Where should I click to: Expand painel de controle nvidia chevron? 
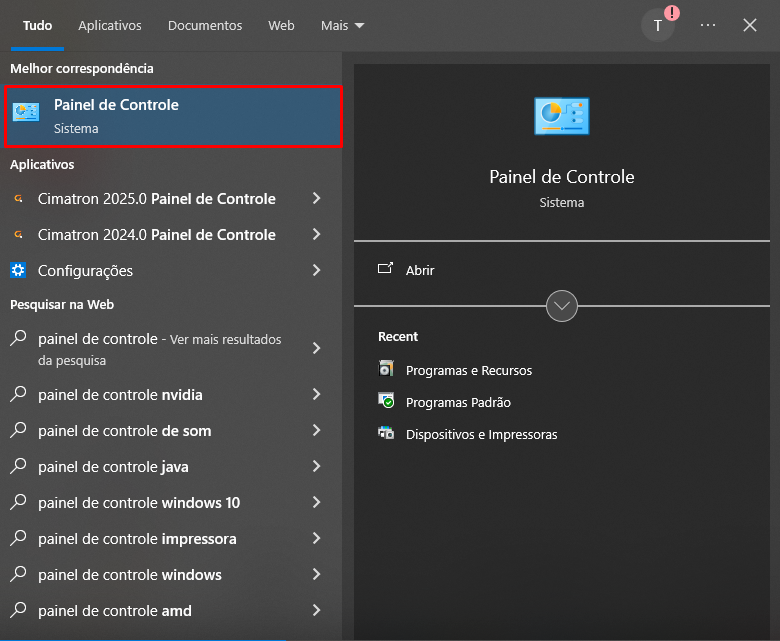click(316, 394)
